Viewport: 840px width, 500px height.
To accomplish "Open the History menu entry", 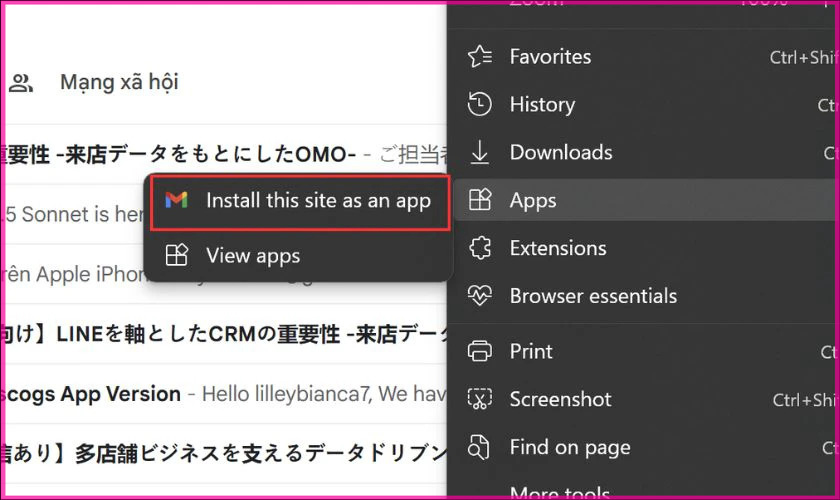I will (646, 104).
